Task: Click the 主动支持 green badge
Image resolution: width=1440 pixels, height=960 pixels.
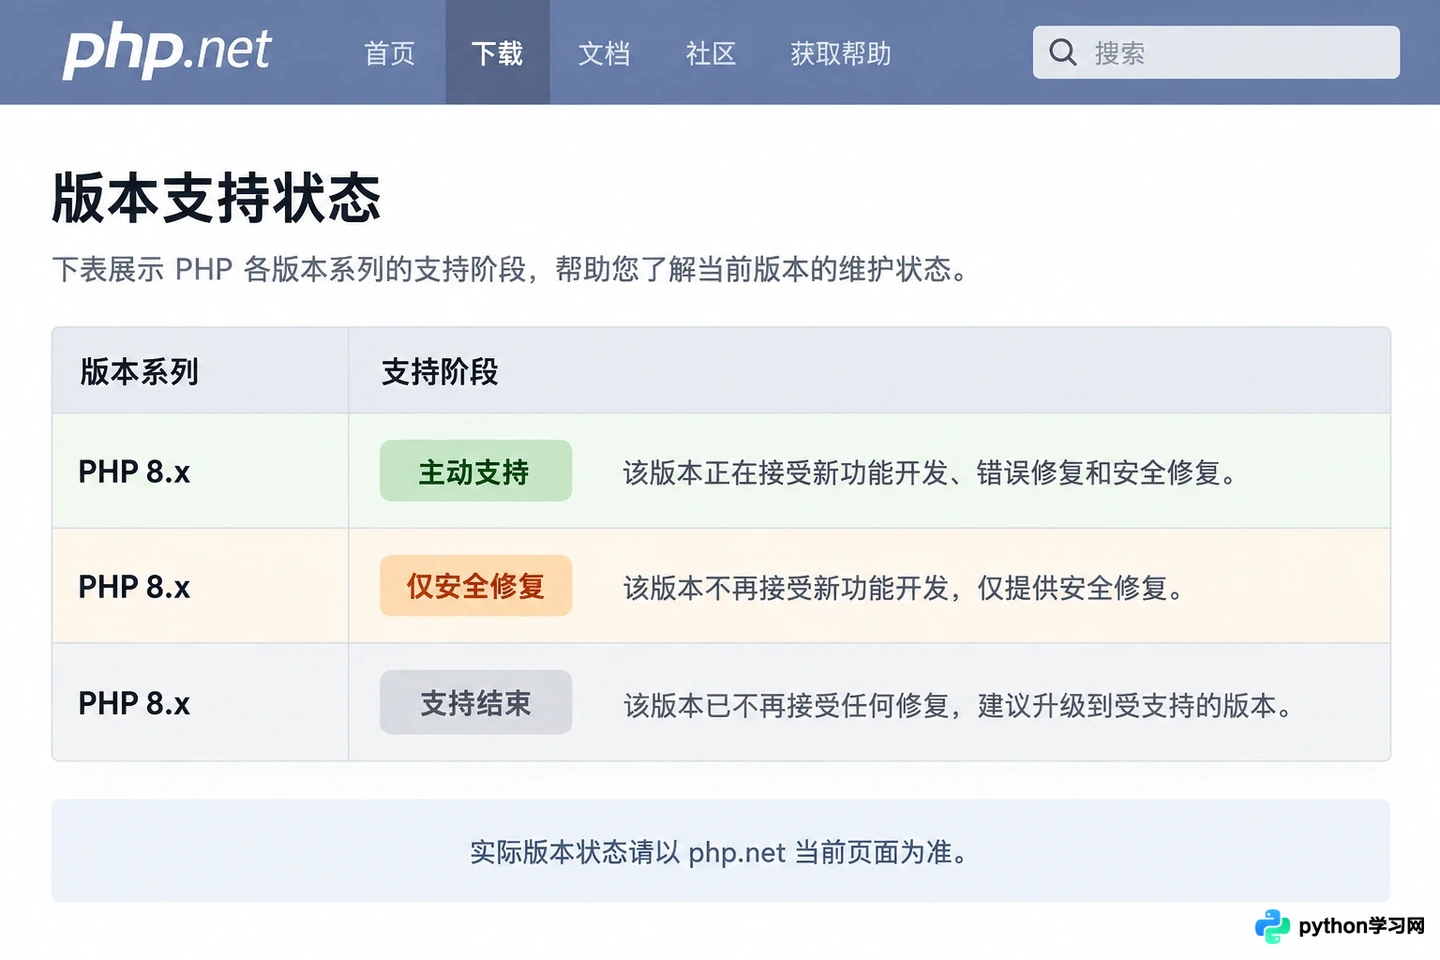Action: point(476,471)
